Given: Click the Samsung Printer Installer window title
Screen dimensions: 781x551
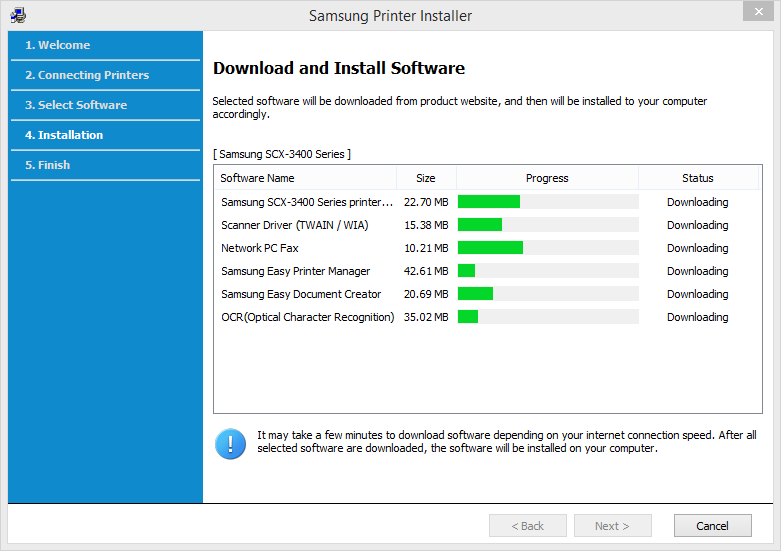Looking at the screenshot, I should pos(390,15).
